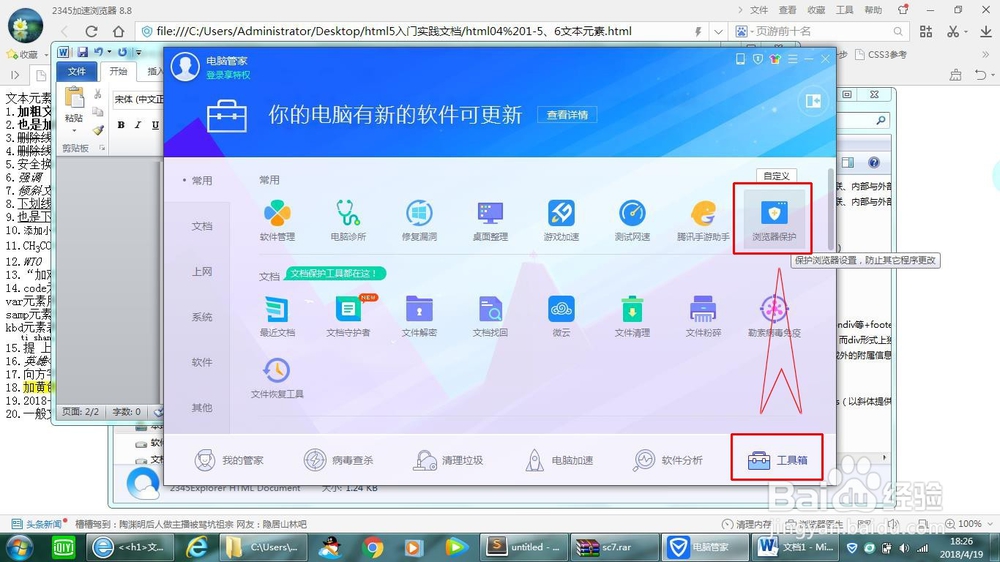This screenshot has width=1000, height=562.
Task: Click the Word save icon
Action: click(x=82, y=52)
